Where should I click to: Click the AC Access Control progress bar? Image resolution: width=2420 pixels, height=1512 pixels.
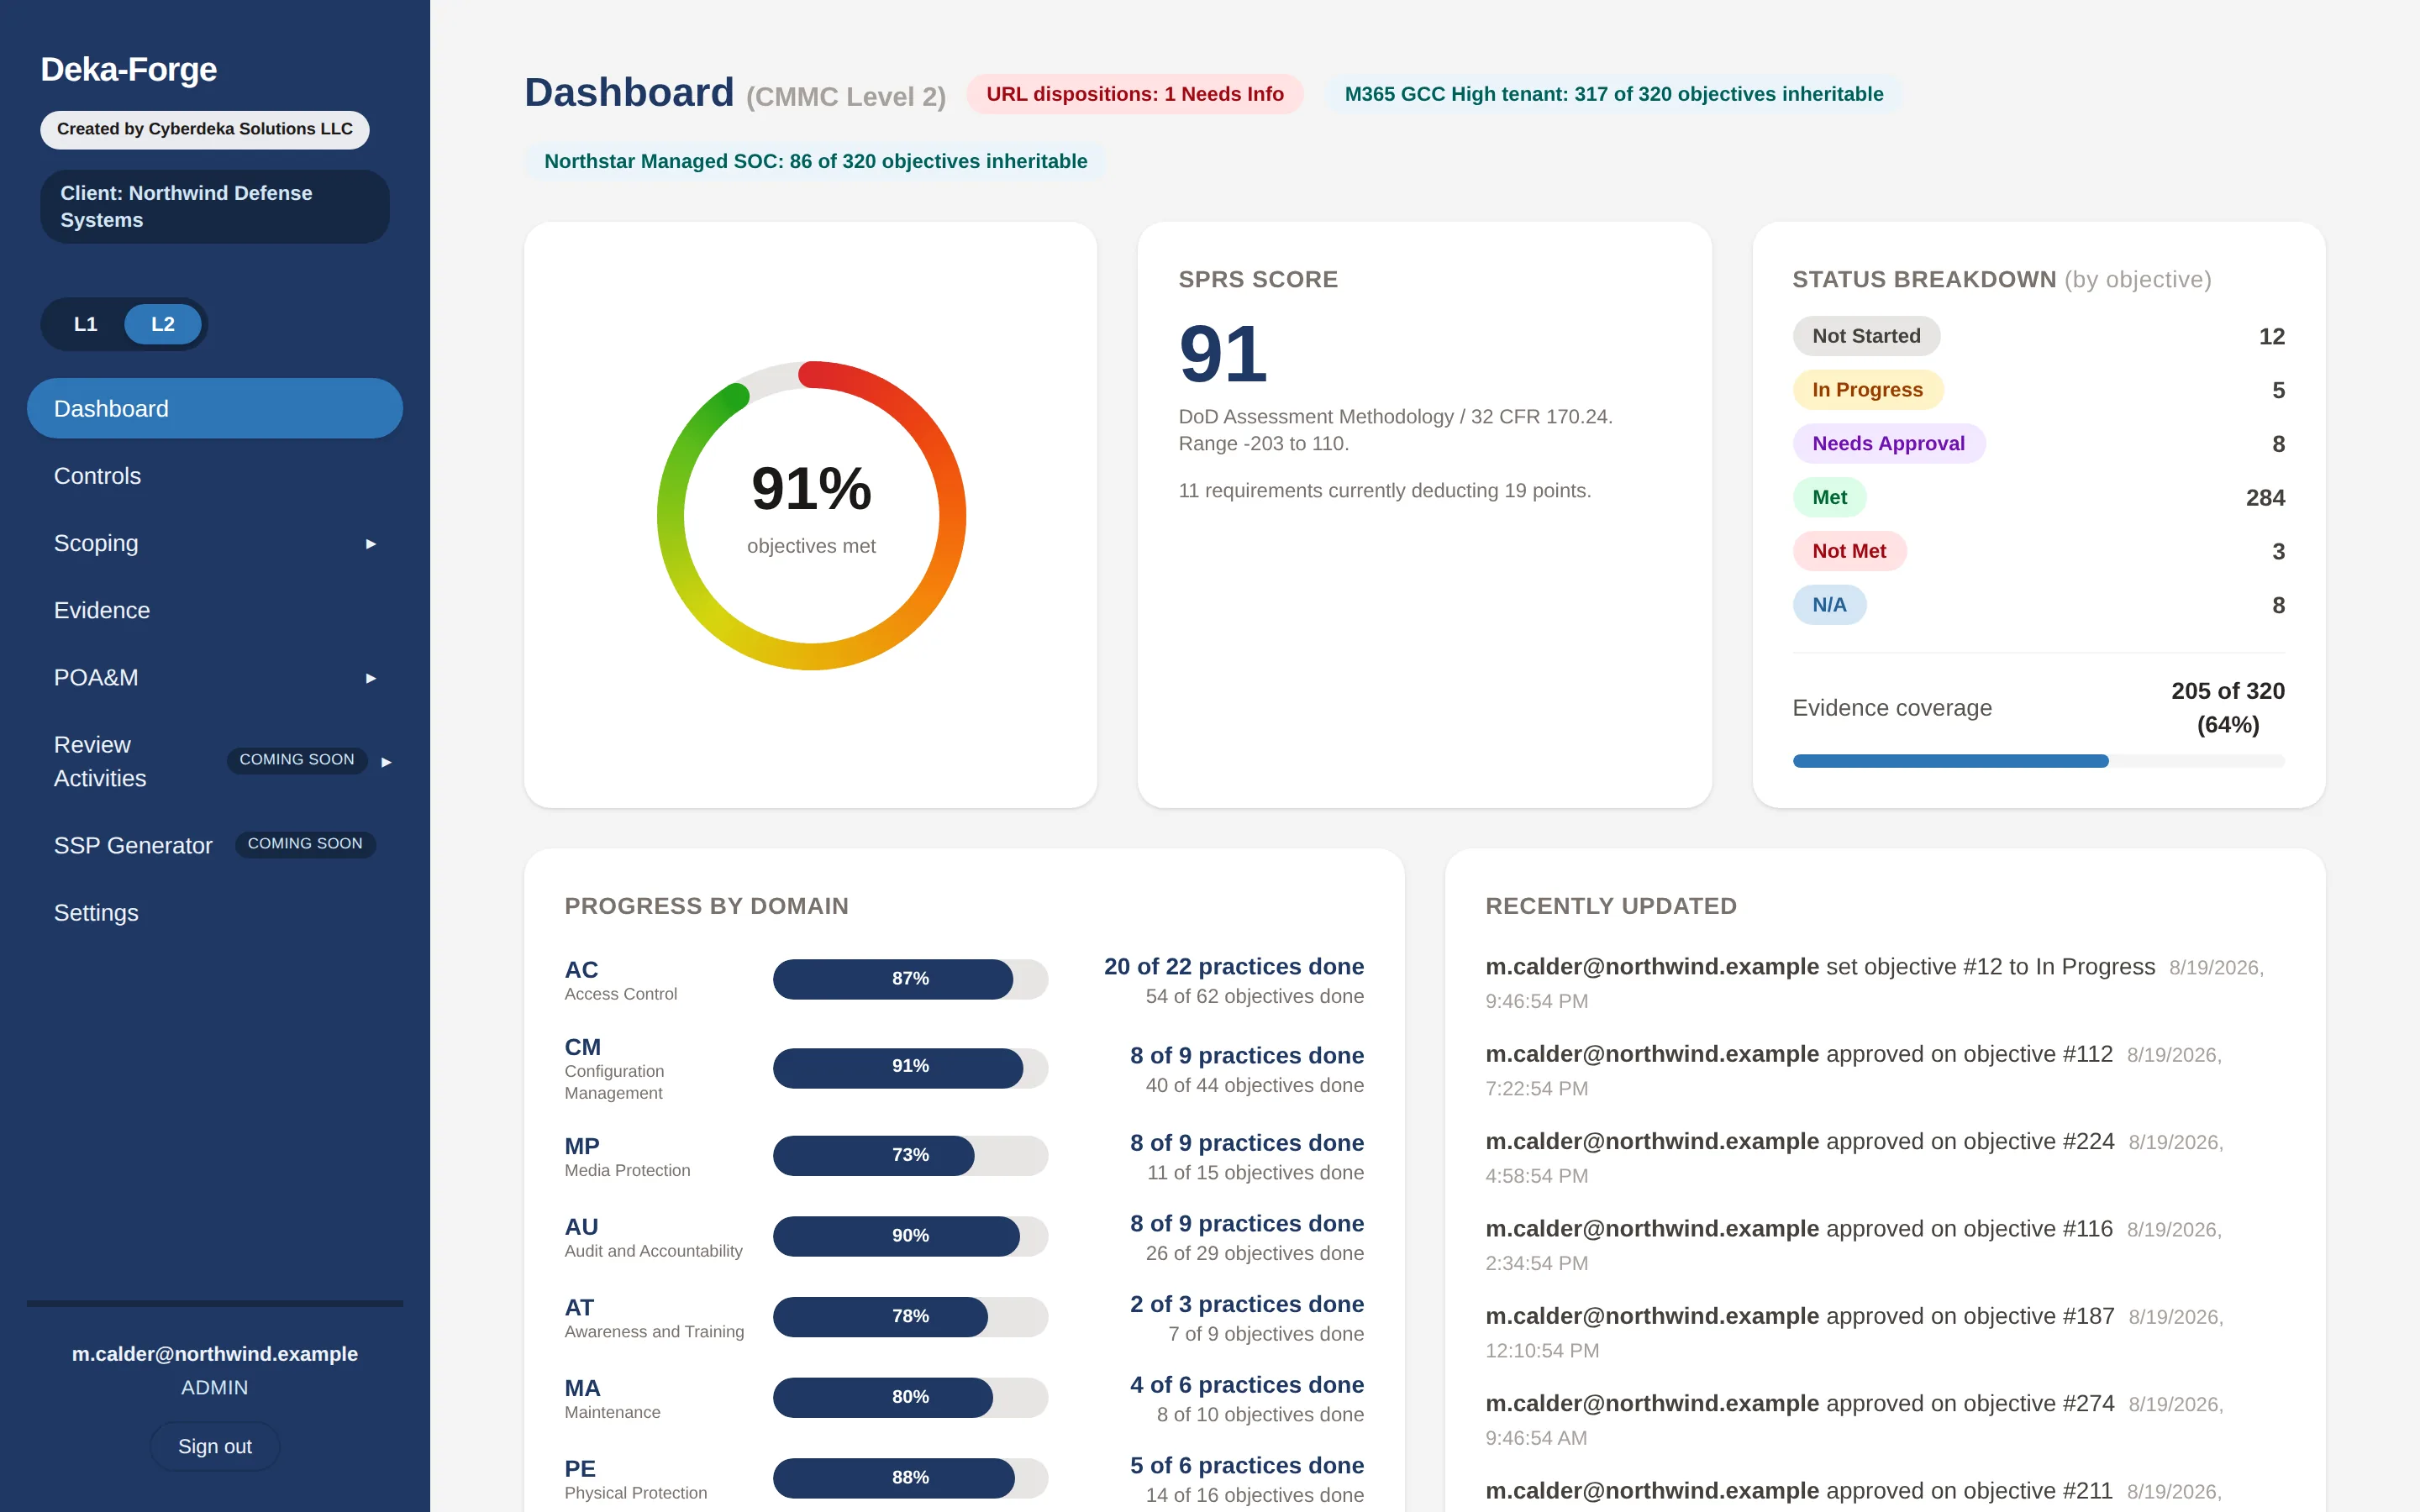click(x=910, y=979)
